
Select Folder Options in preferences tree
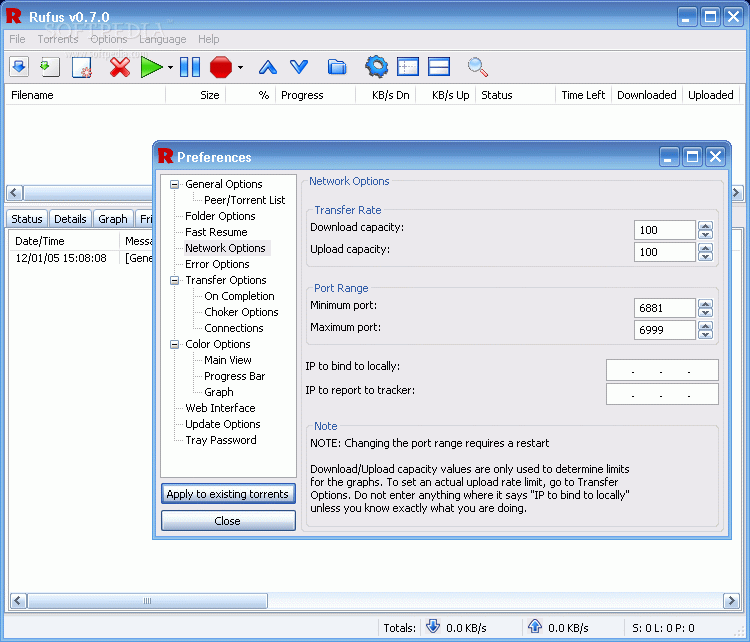point(220,216)
